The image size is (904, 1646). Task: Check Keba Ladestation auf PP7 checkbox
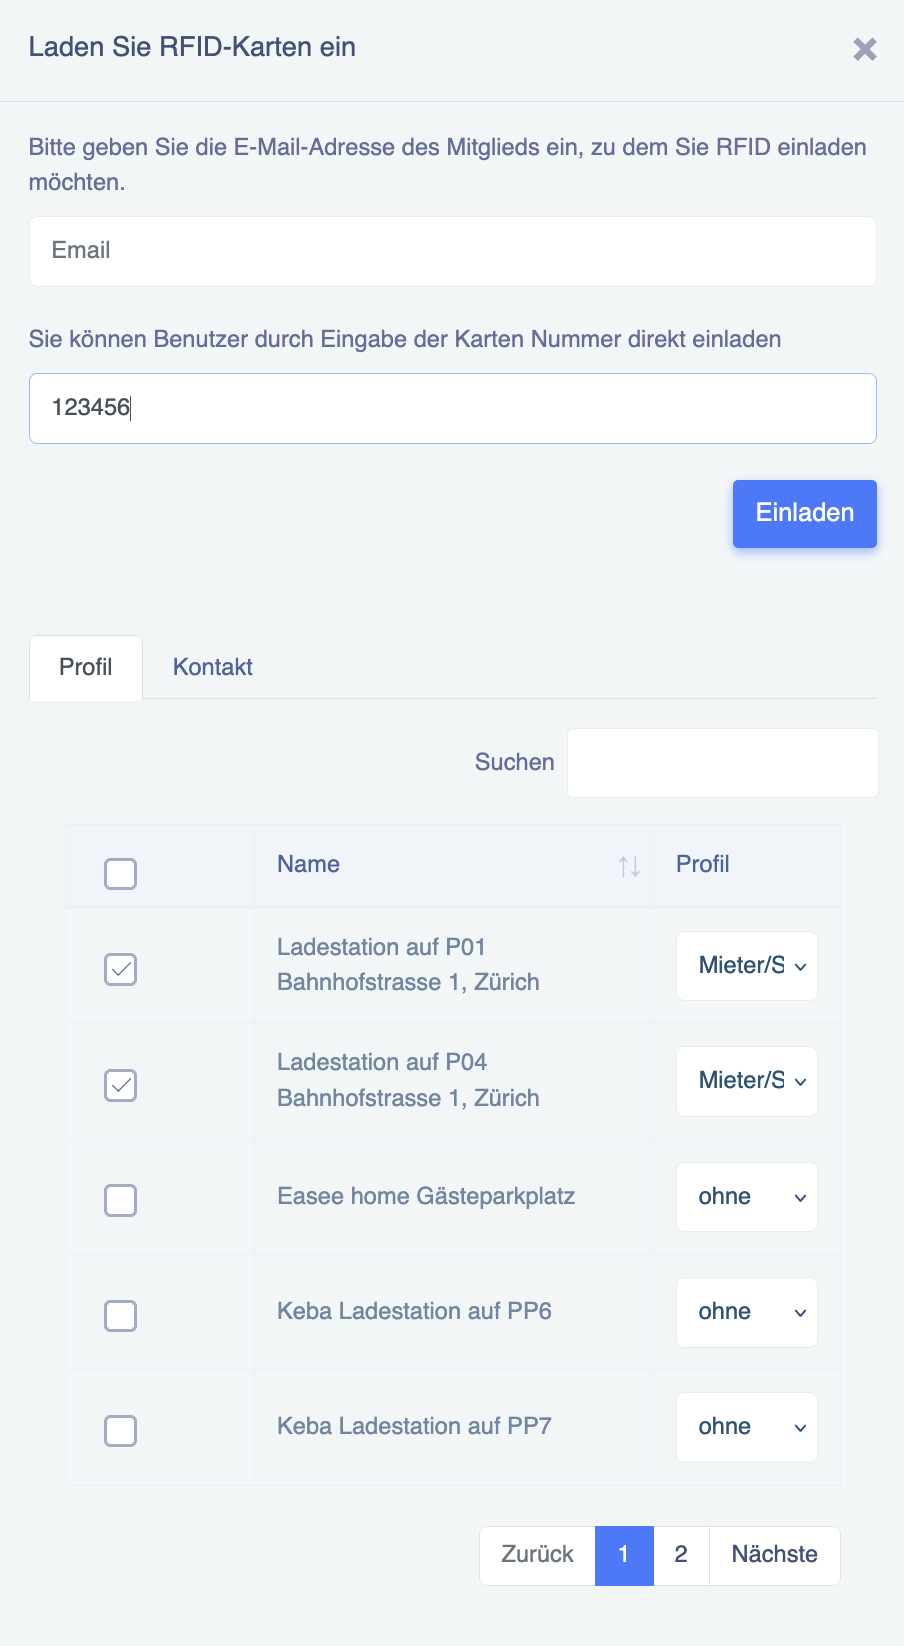click(x=120, y=1430)
